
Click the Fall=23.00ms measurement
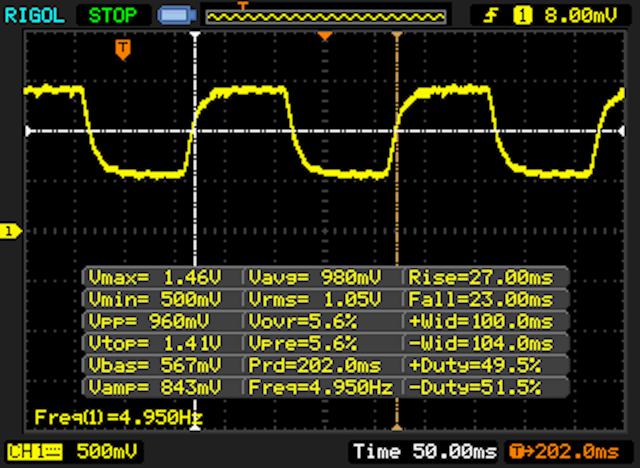pos(481,299)
